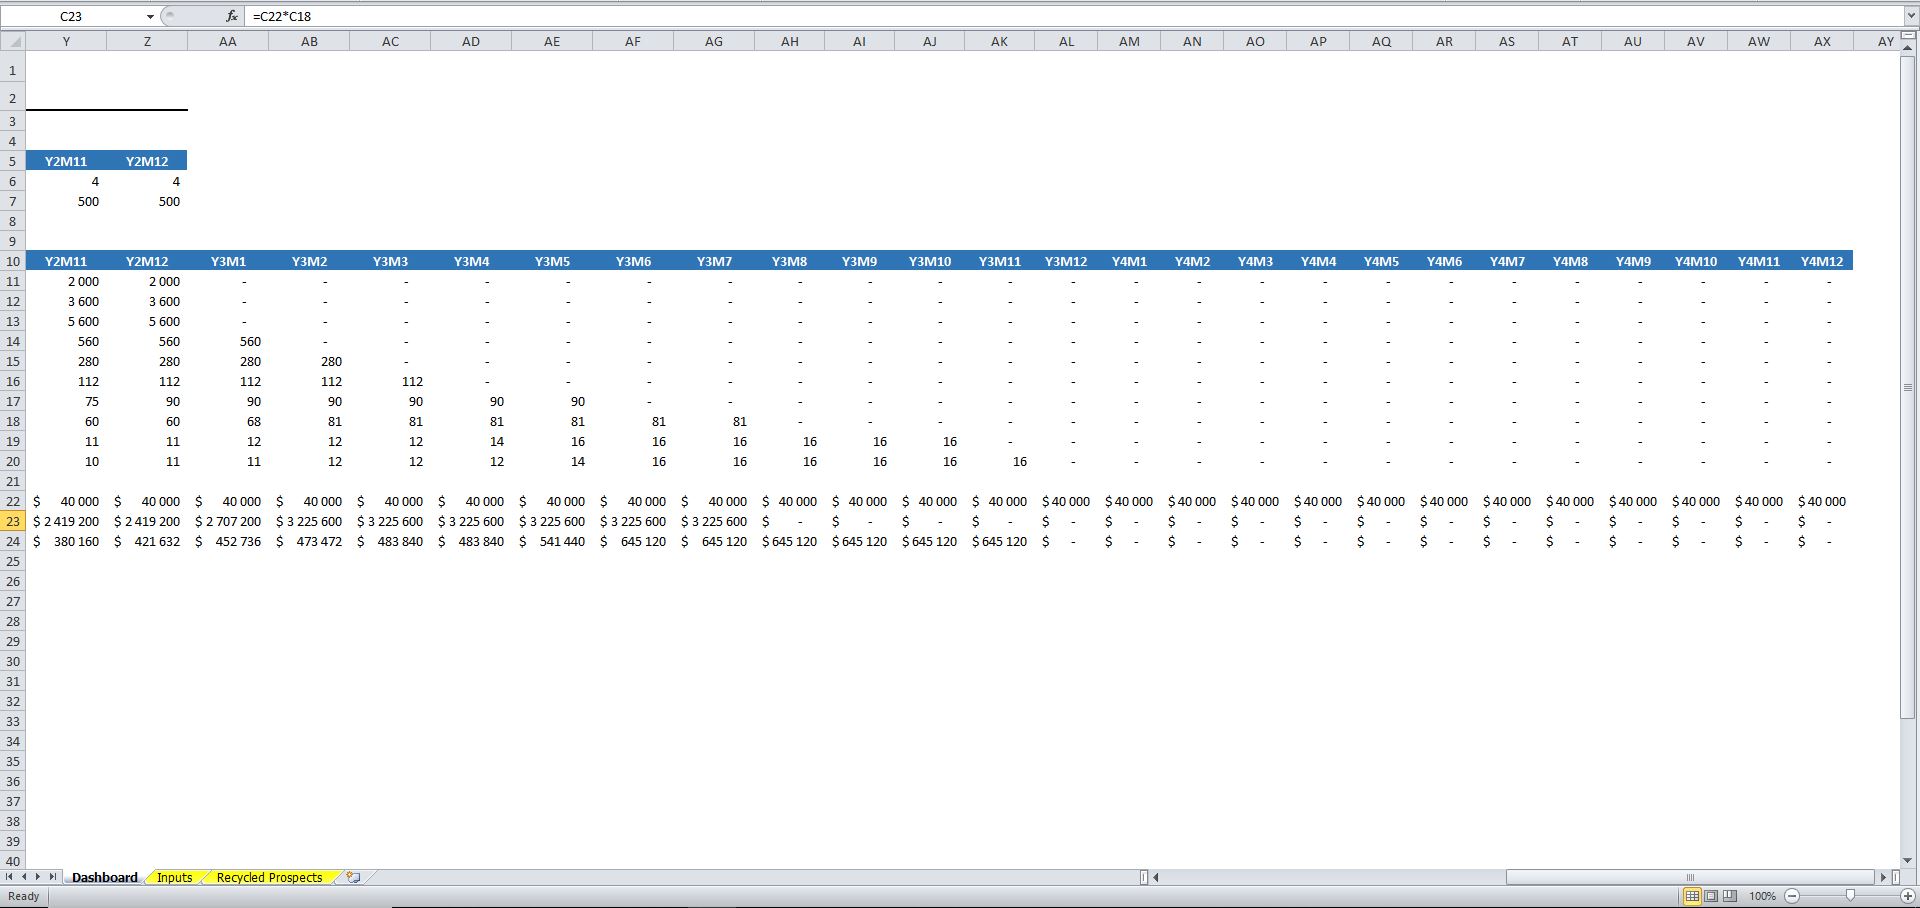This screenshot has width=1920, height=908.
Task: Click the first-sheet navigation arrow
Action: click(x=8, y=877)
